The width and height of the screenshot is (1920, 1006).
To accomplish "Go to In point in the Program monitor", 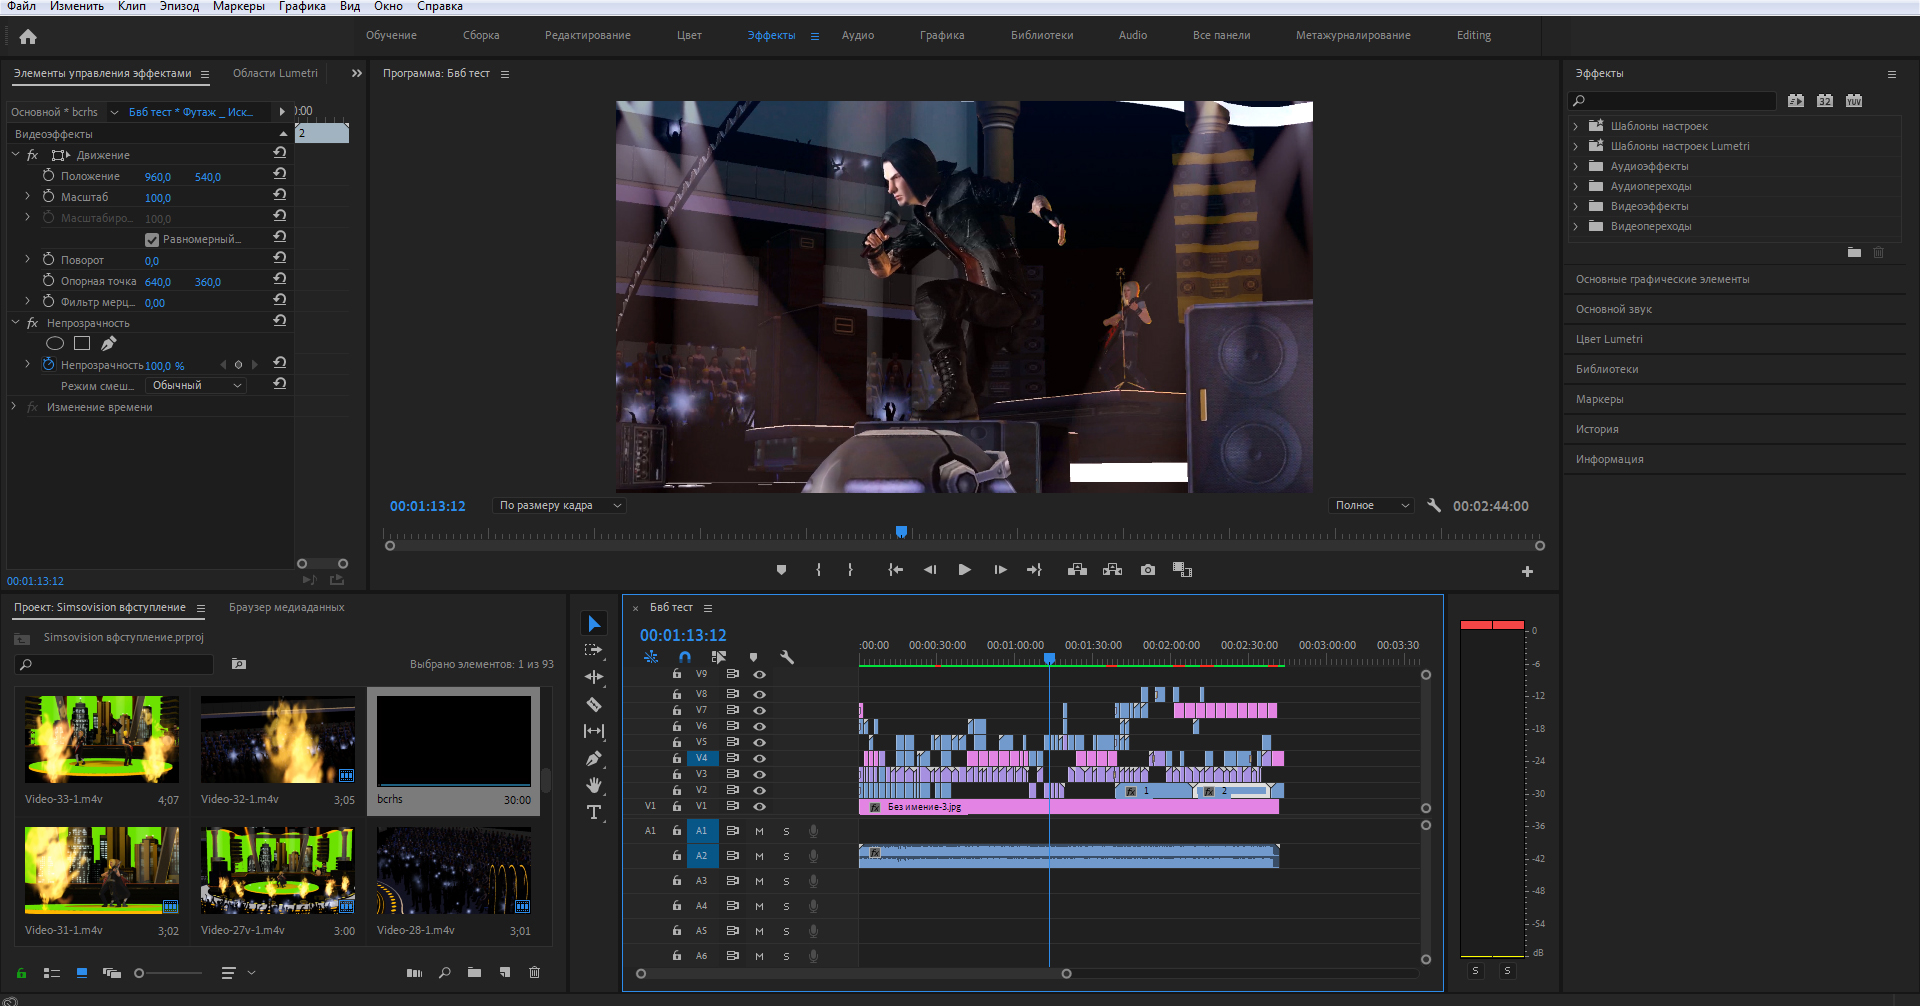I will [x=896, y=570].
